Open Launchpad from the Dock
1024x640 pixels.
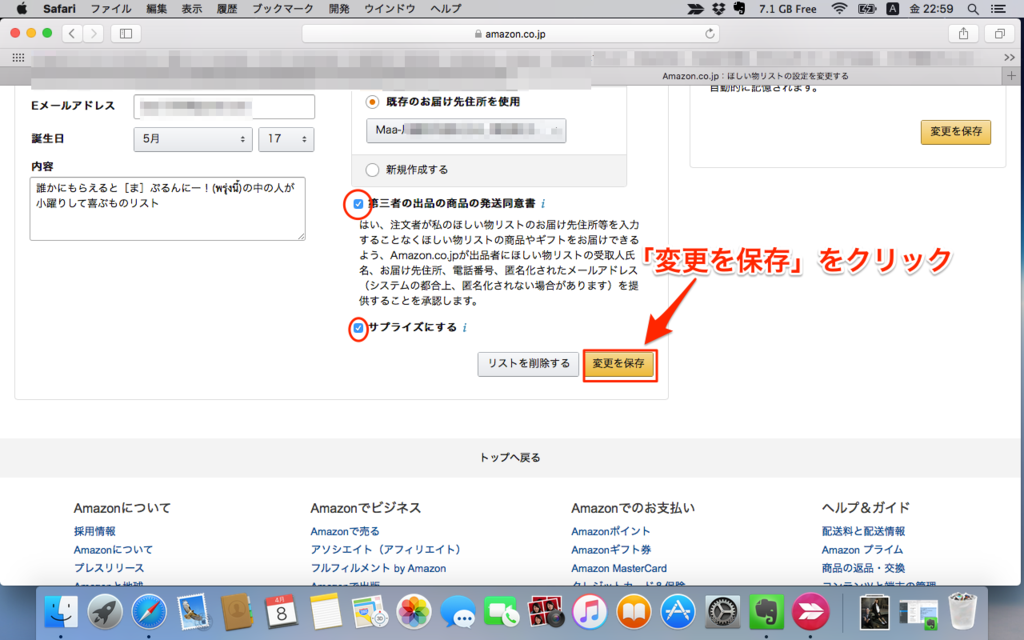pyautogui.click(x=104, y=612)
